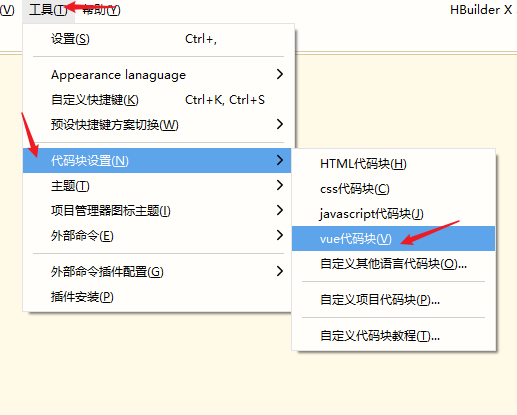Open 项目管理器图标主题(I) submenu
Image resolution: width=517 pixels, height=415 pixels.
click(157, 211)
